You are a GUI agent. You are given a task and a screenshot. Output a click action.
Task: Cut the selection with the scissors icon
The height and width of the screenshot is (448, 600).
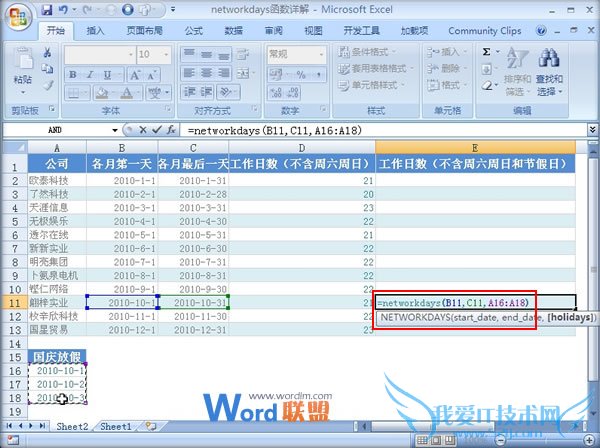pos(47,52)
